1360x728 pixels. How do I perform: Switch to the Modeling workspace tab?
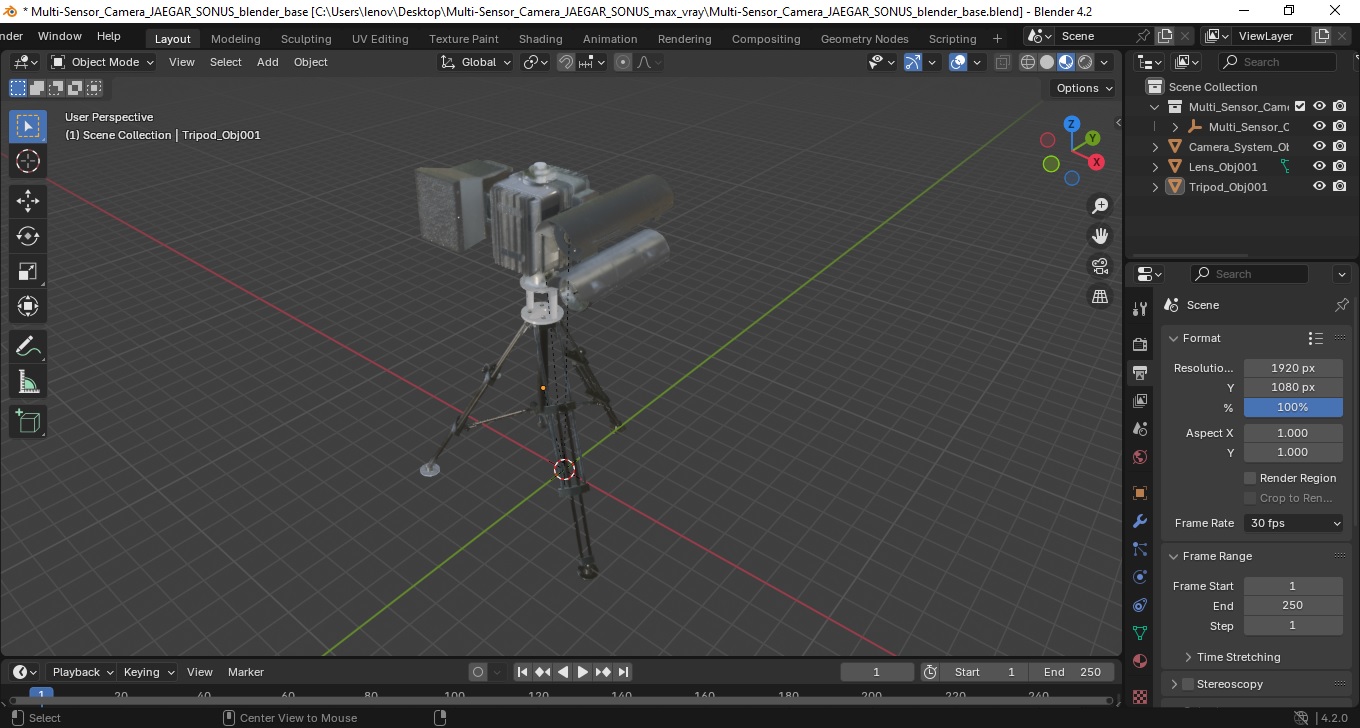235,39
